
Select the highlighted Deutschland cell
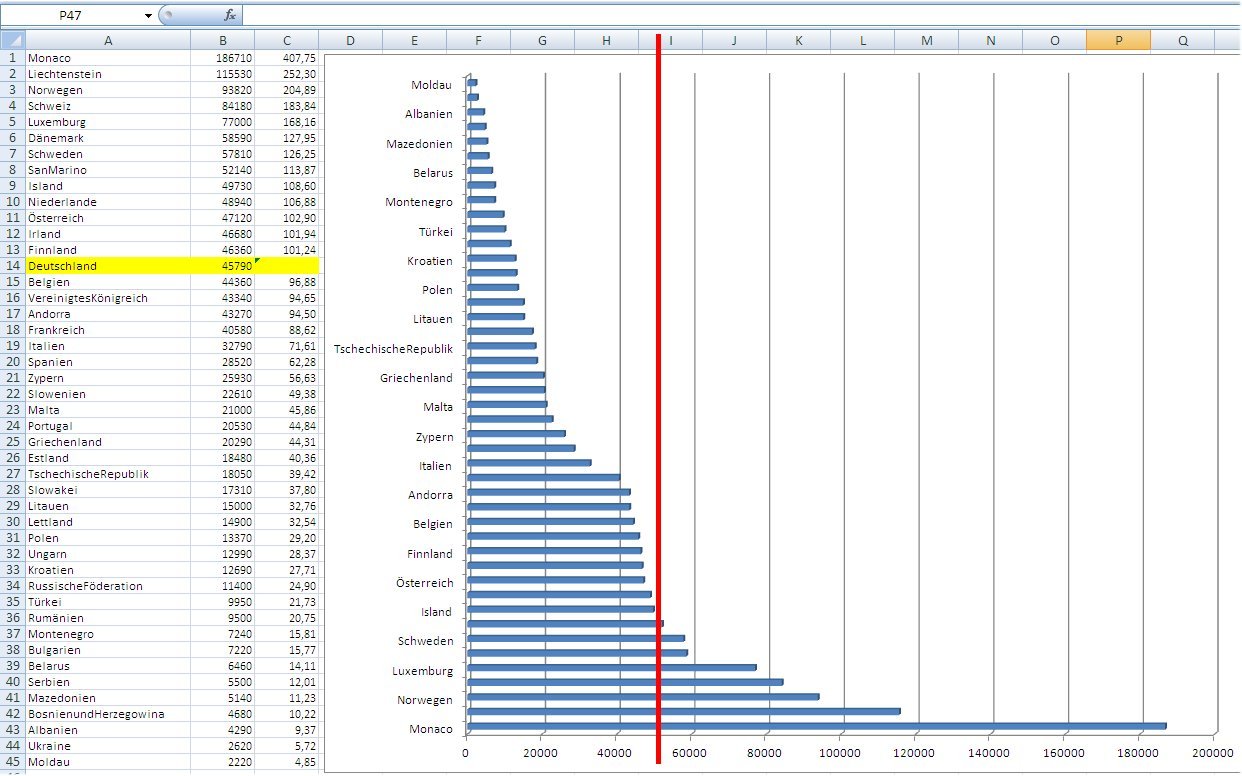pos(108,266)
